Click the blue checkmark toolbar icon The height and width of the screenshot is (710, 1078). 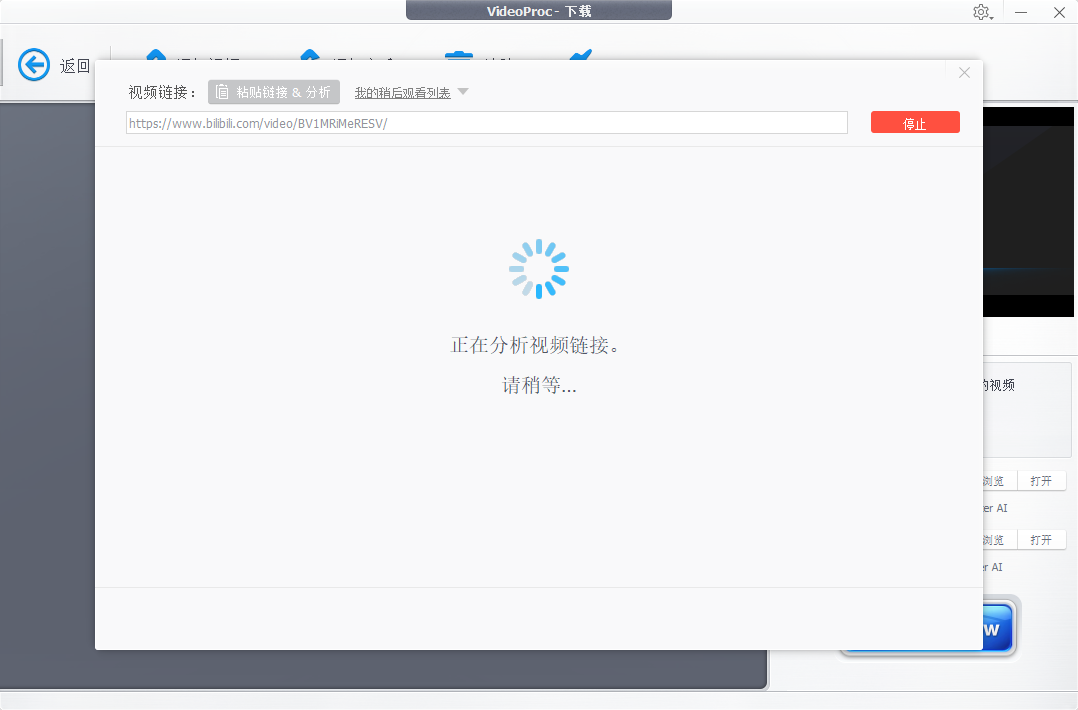[582, 58]
